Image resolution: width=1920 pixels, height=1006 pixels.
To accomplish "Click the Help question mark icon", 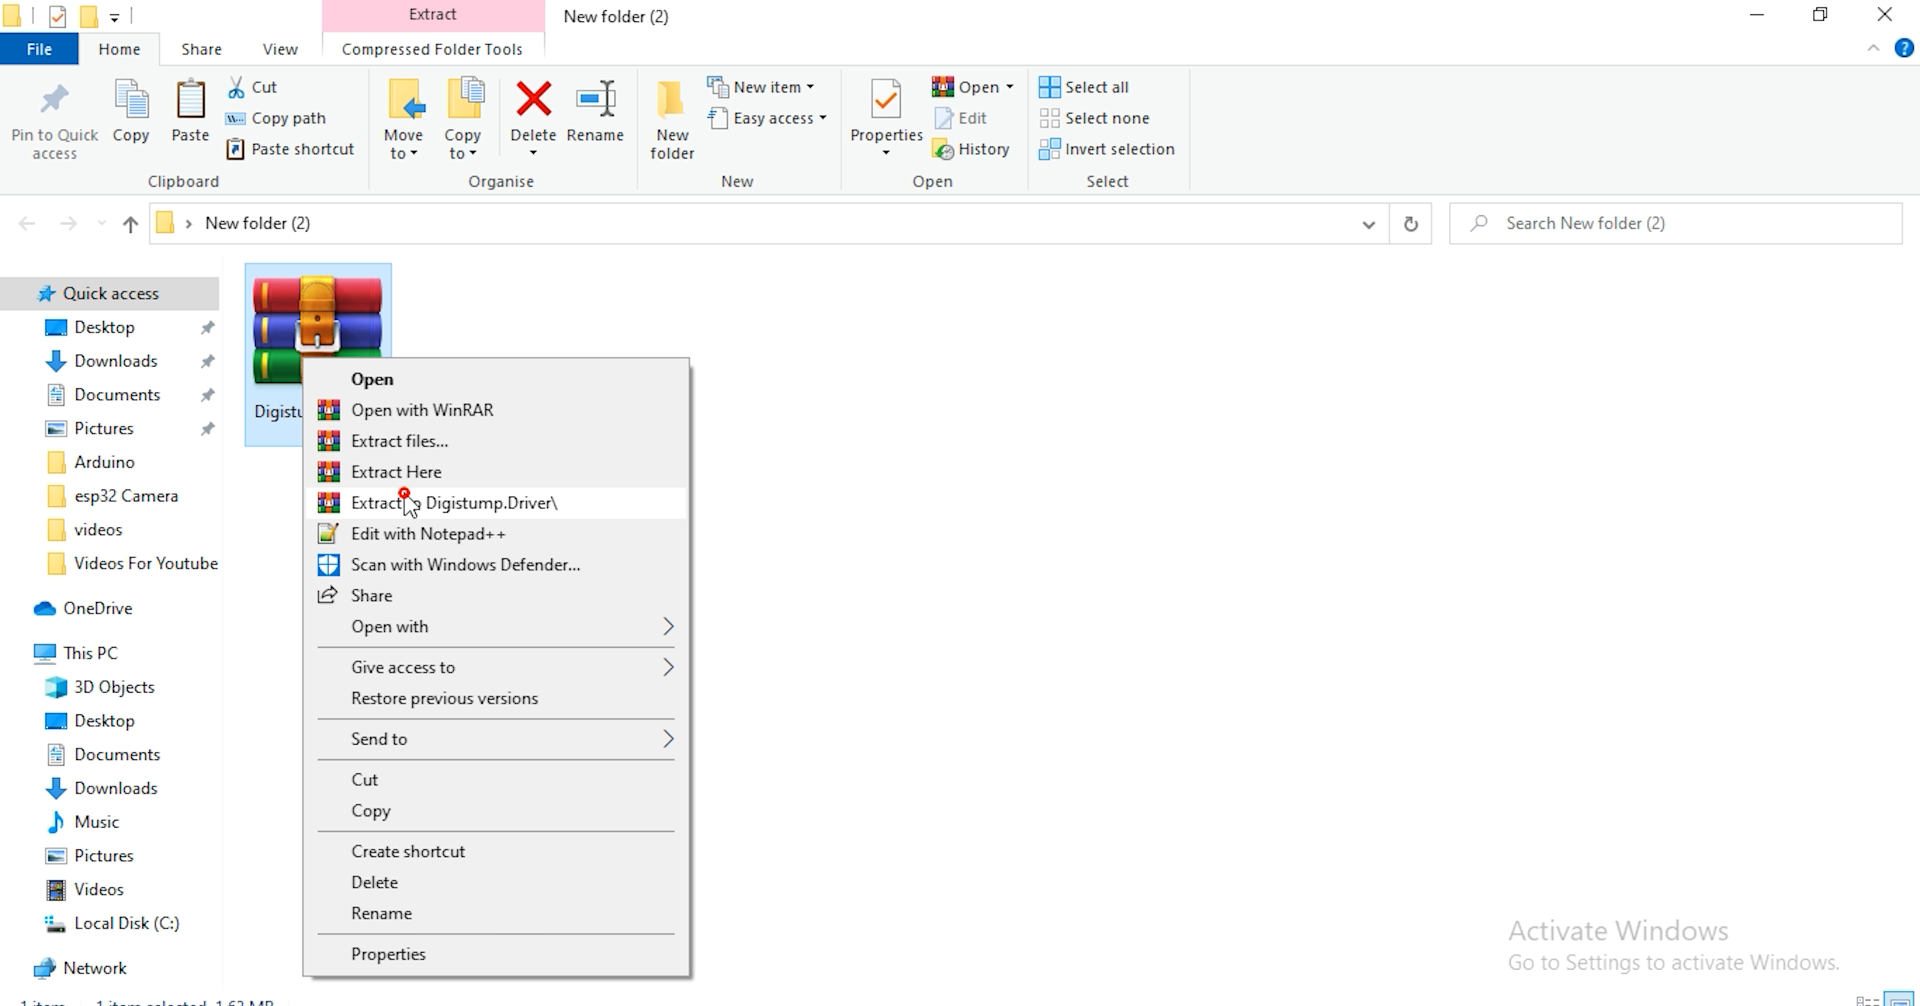I will (1904, 49).
